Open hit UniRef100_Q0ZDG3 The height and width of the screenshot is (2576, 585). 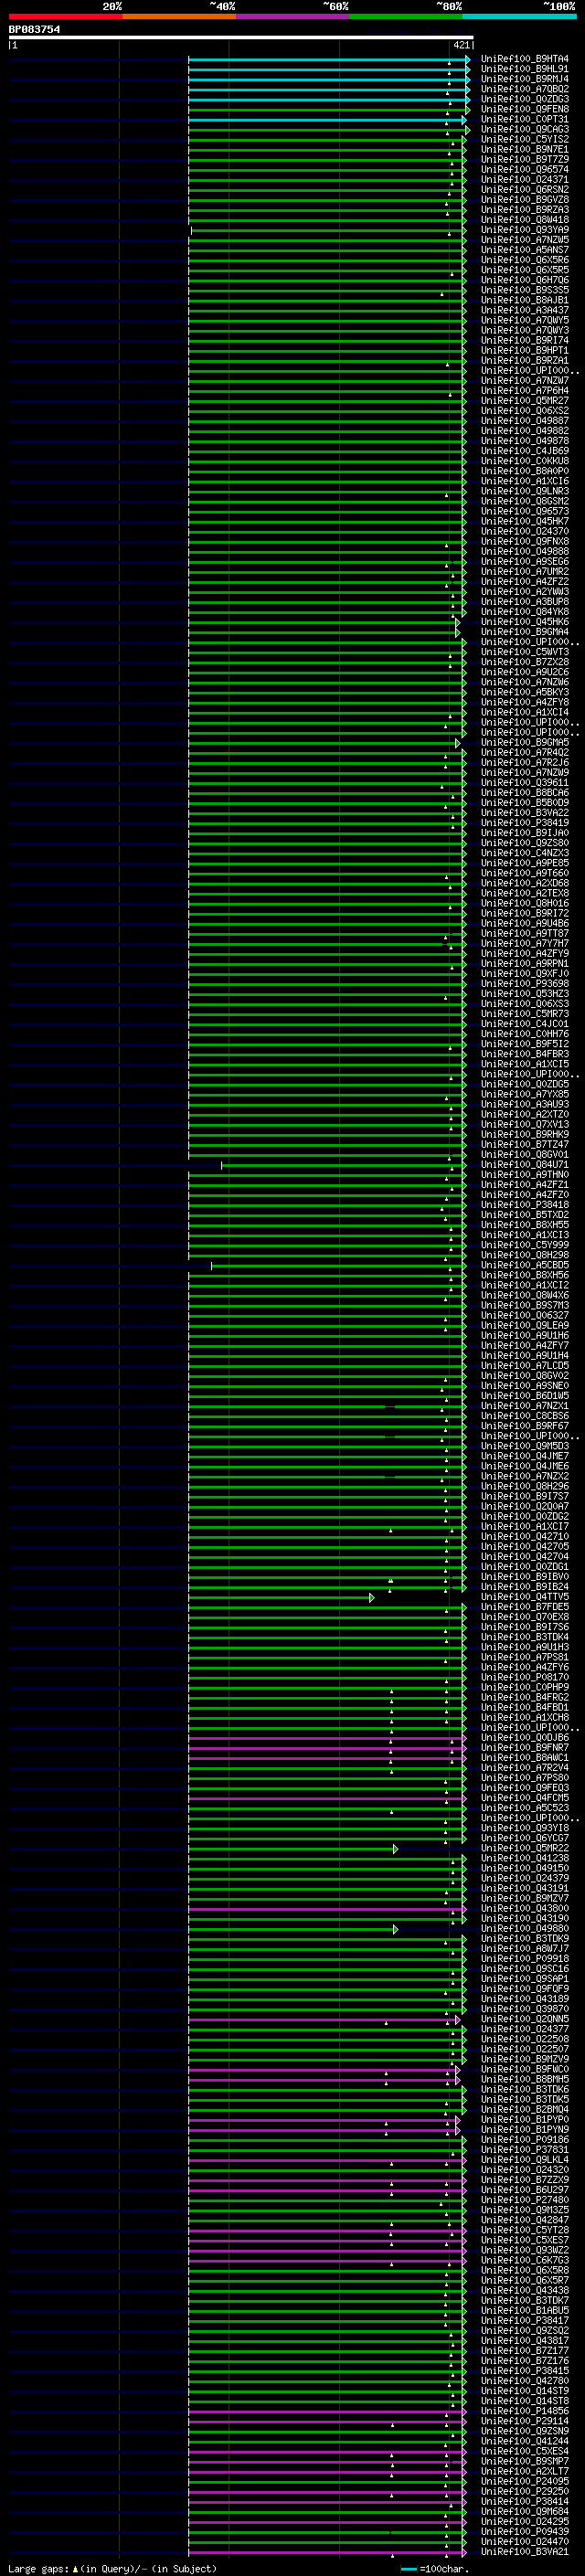525,99
